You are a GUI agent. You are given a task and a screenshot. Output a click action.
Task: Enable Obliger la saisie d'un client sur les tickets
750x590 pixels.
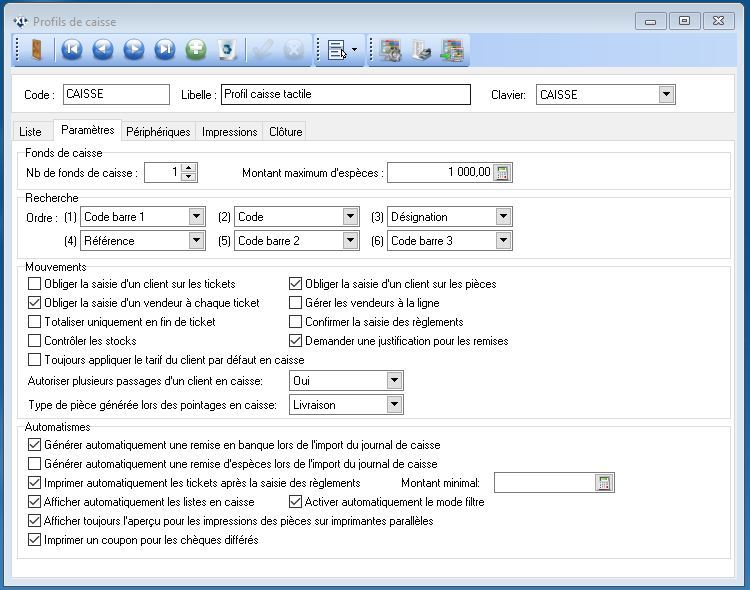point(34,284)
